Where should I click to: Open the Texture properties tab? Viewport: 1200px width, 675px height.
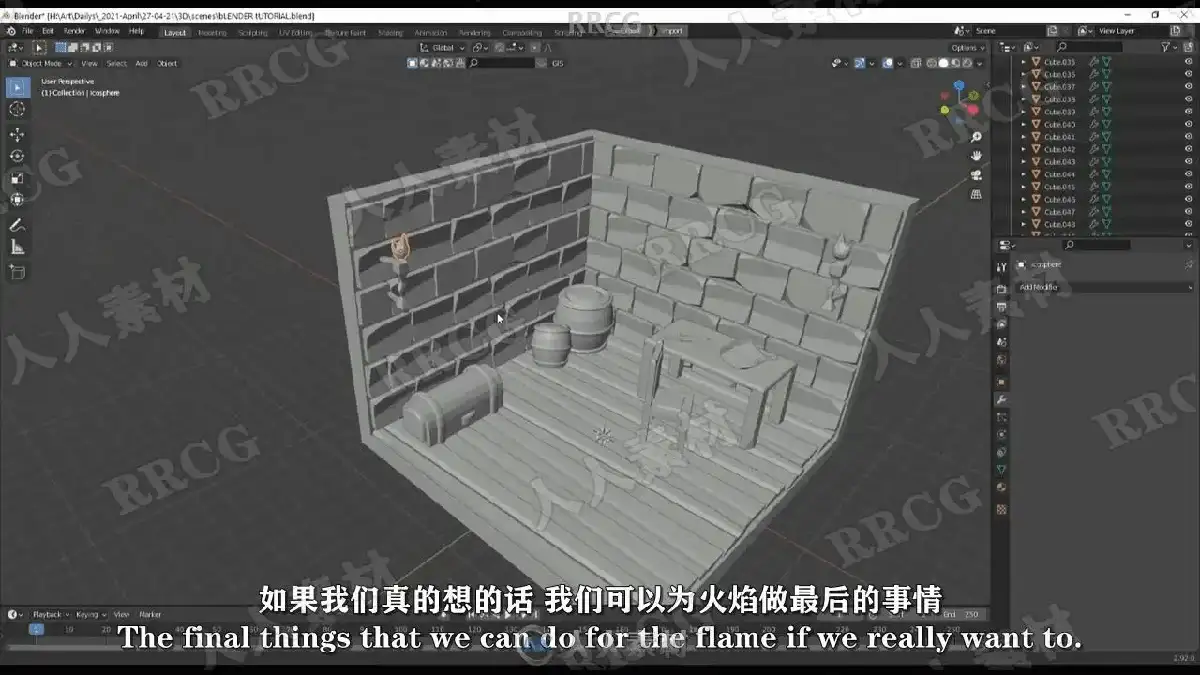pyautogui.click(x=1001, y=509)
